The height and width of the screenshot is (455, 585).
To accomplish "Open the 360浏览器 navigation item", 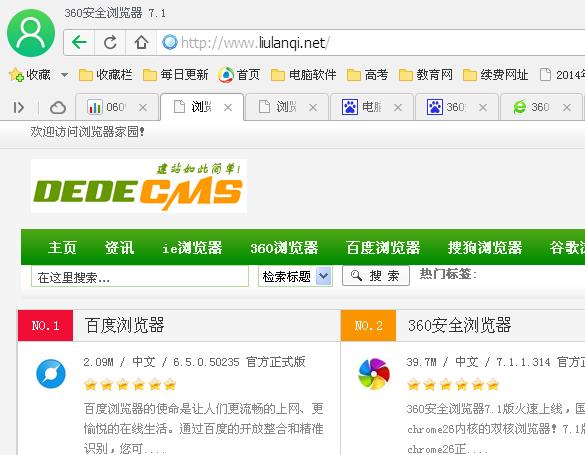I will pos(284,248).
